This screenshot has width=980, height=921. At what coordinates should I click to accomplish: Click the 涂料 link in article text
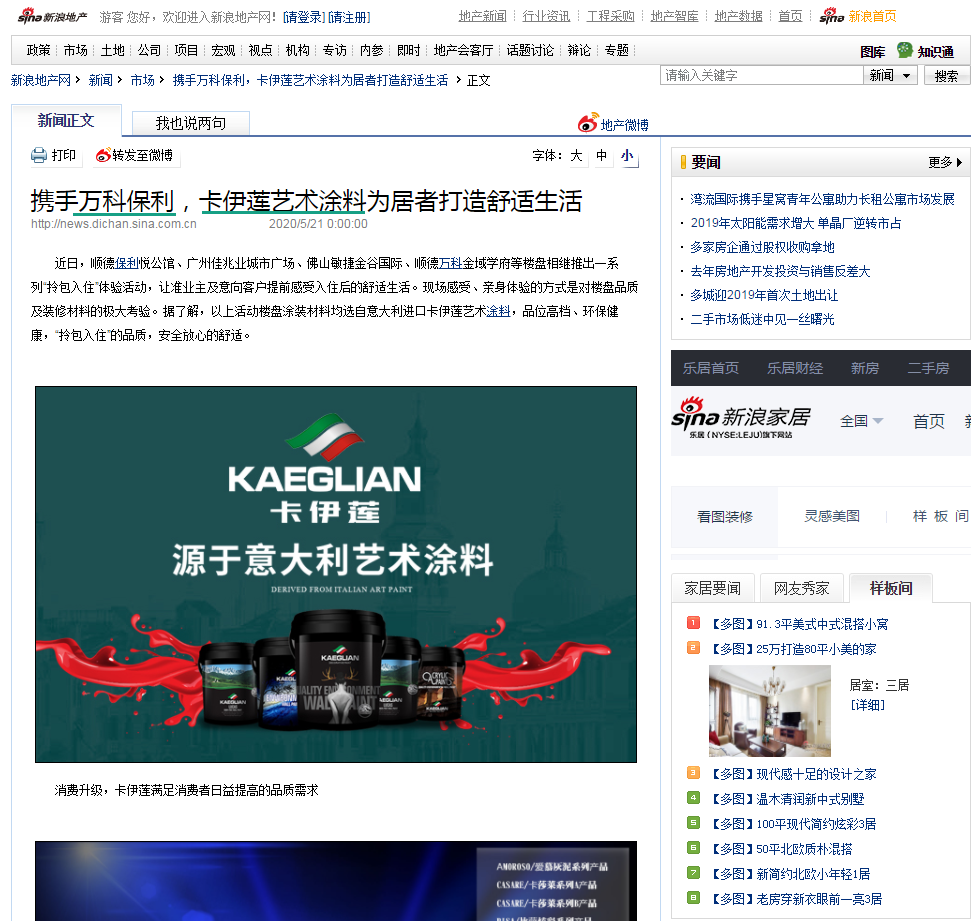499,311
